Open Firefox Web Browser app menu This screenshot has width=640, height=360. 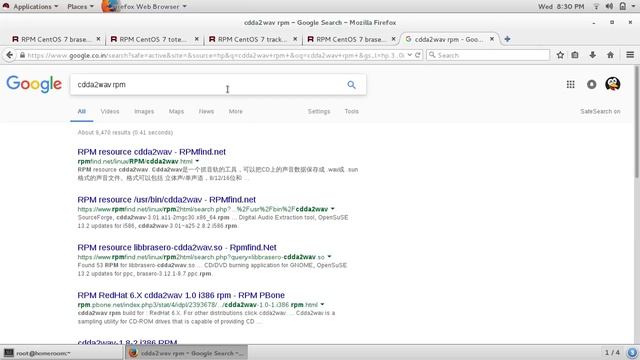pos(144,7)
